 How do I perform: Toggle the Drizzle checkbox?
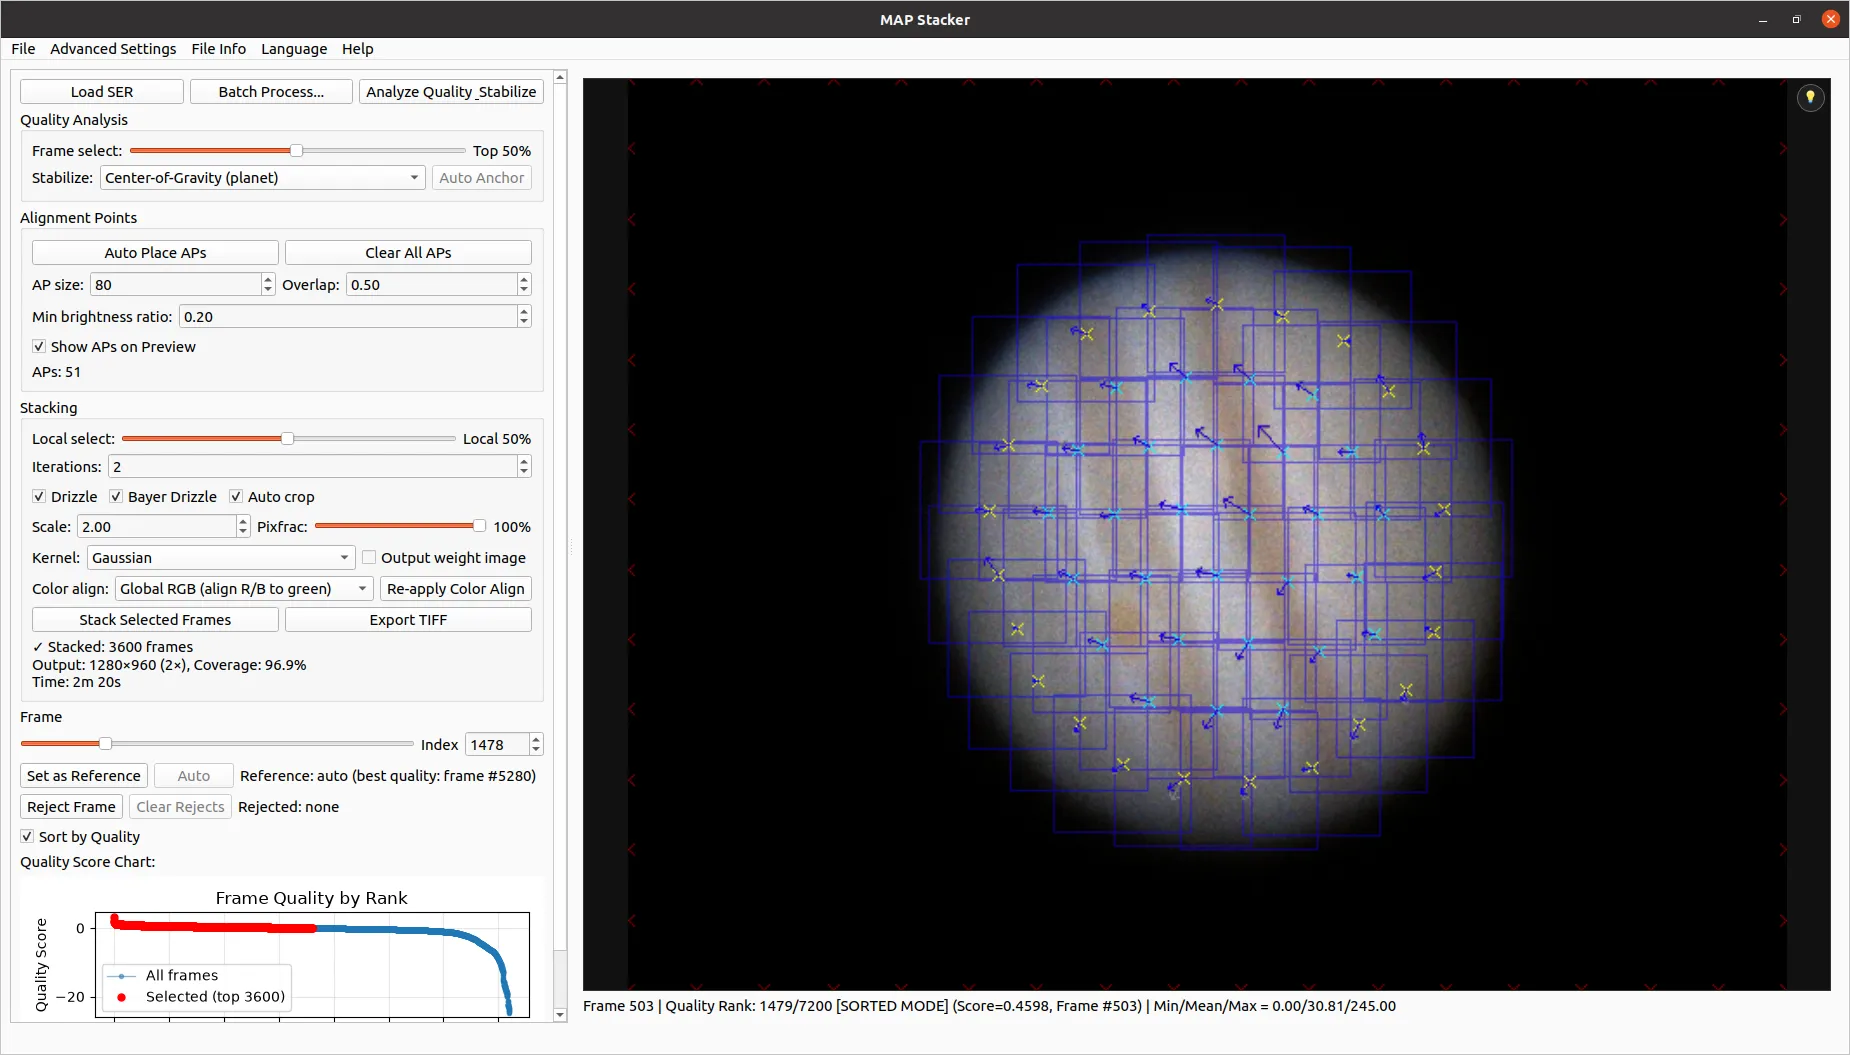(x=39, y=496)
